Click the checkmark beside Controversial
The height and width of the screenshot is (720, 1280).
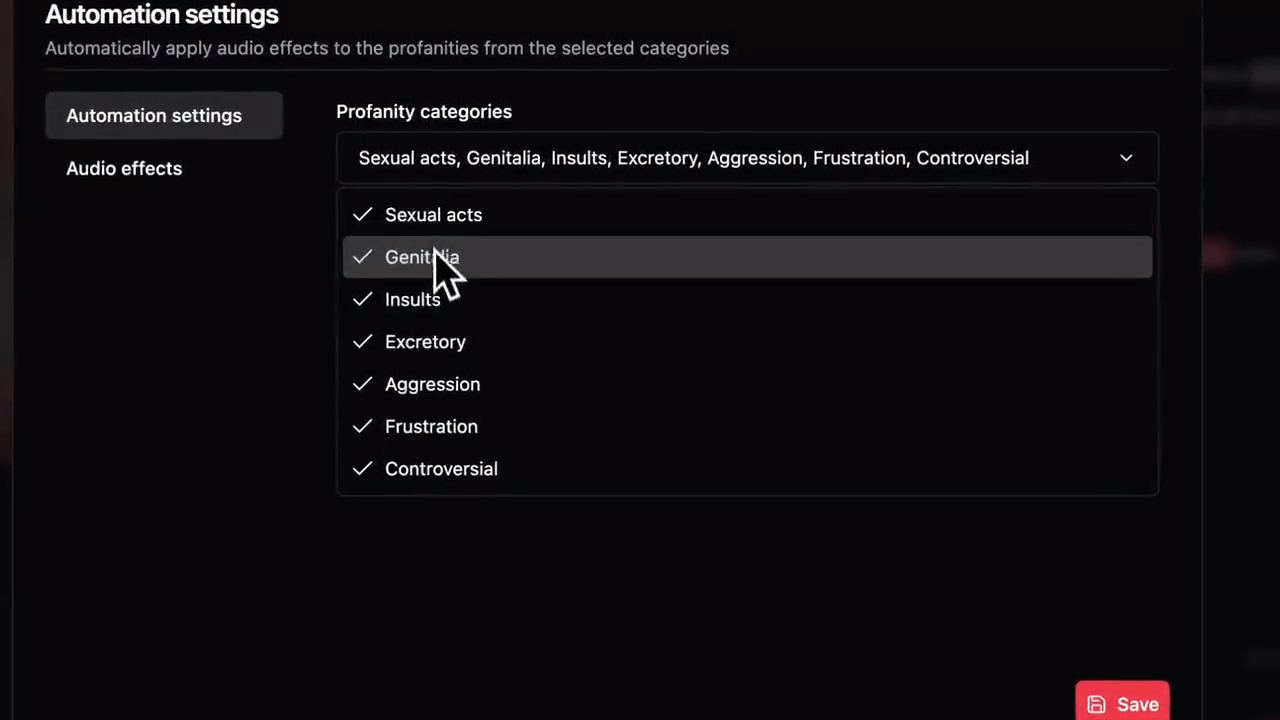pos(362,469)
